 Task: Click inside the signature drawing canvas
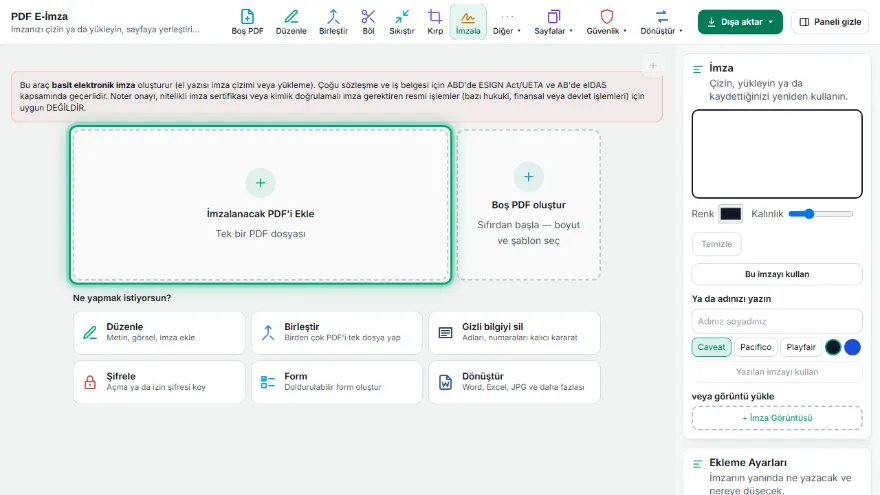pos(777,154)
